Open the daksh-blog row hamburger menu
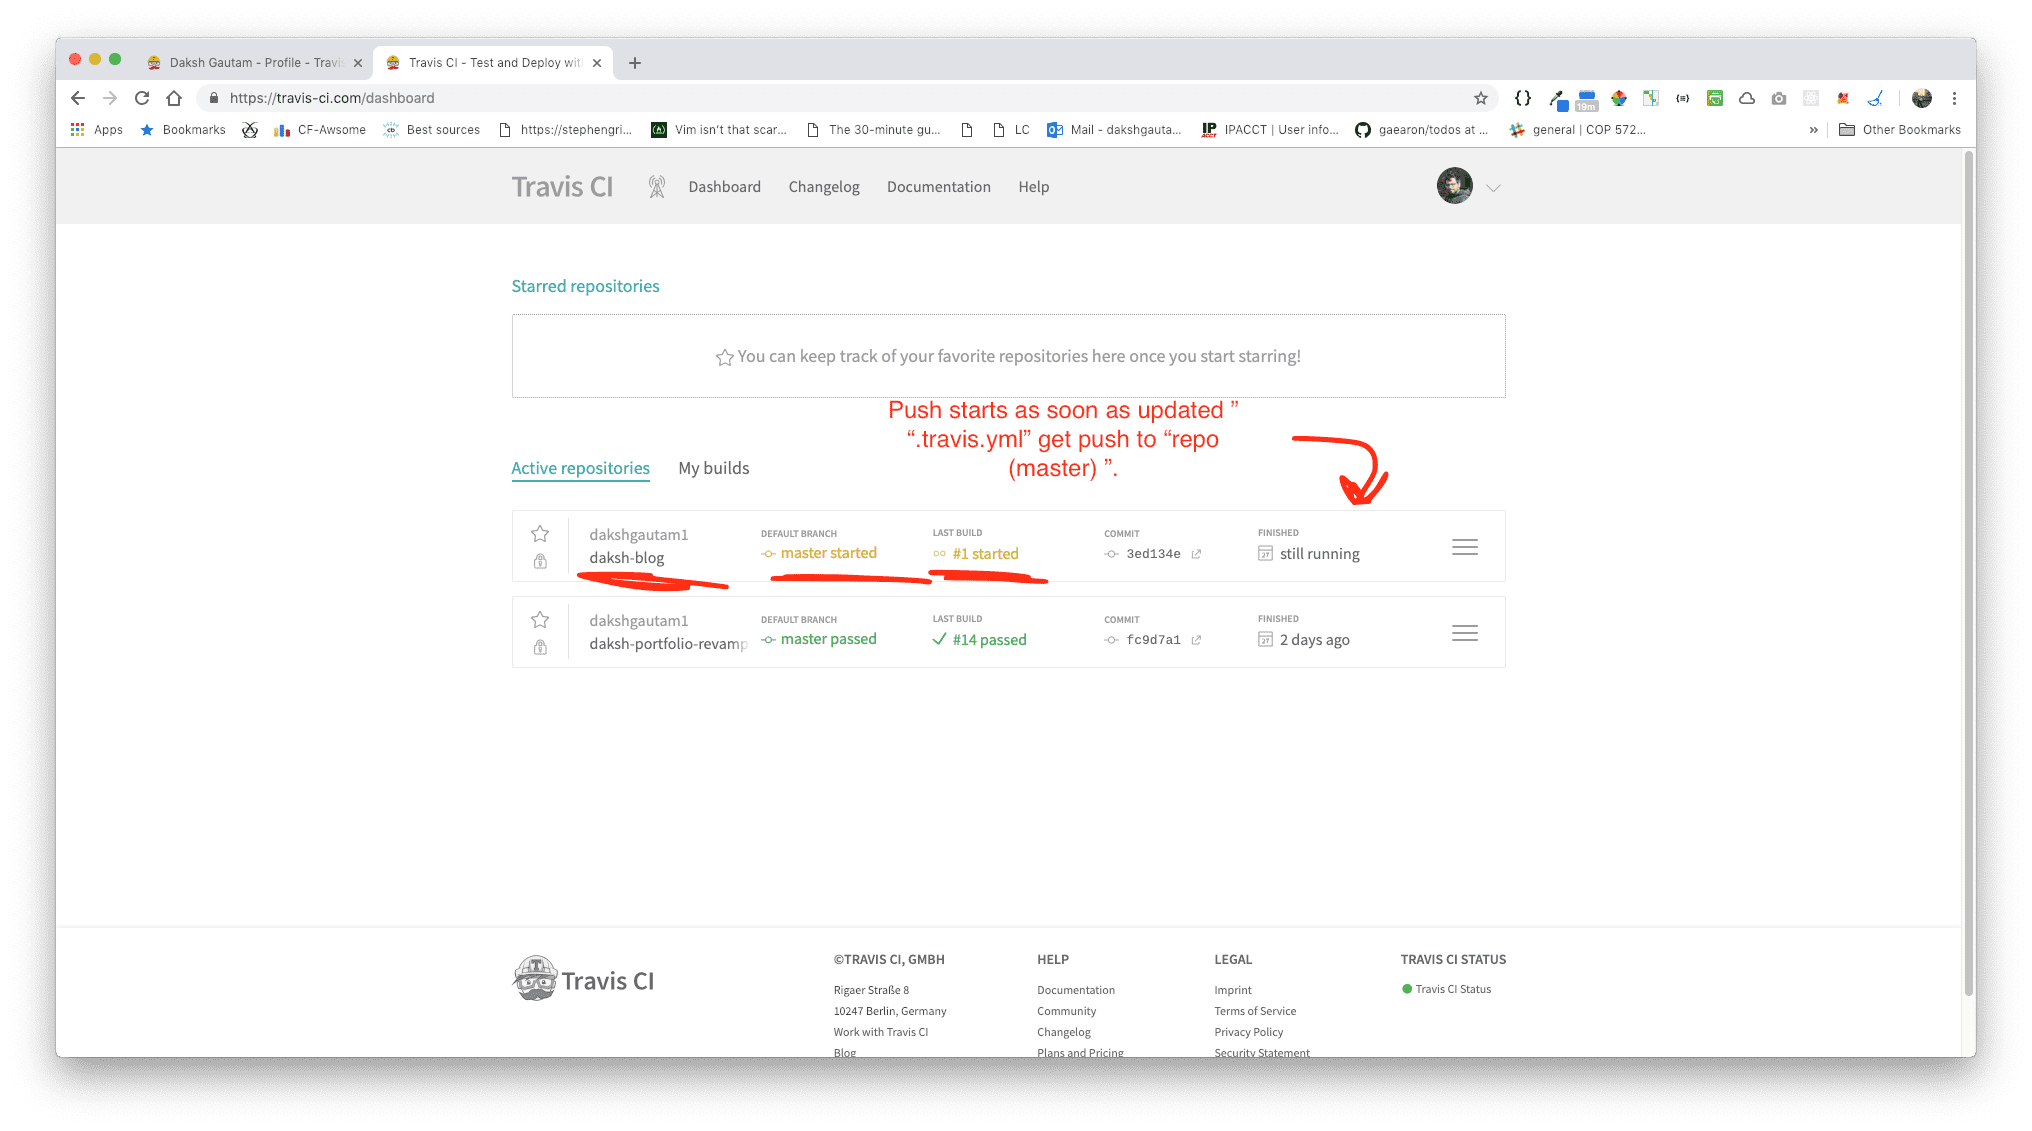 click(1465, 547)
